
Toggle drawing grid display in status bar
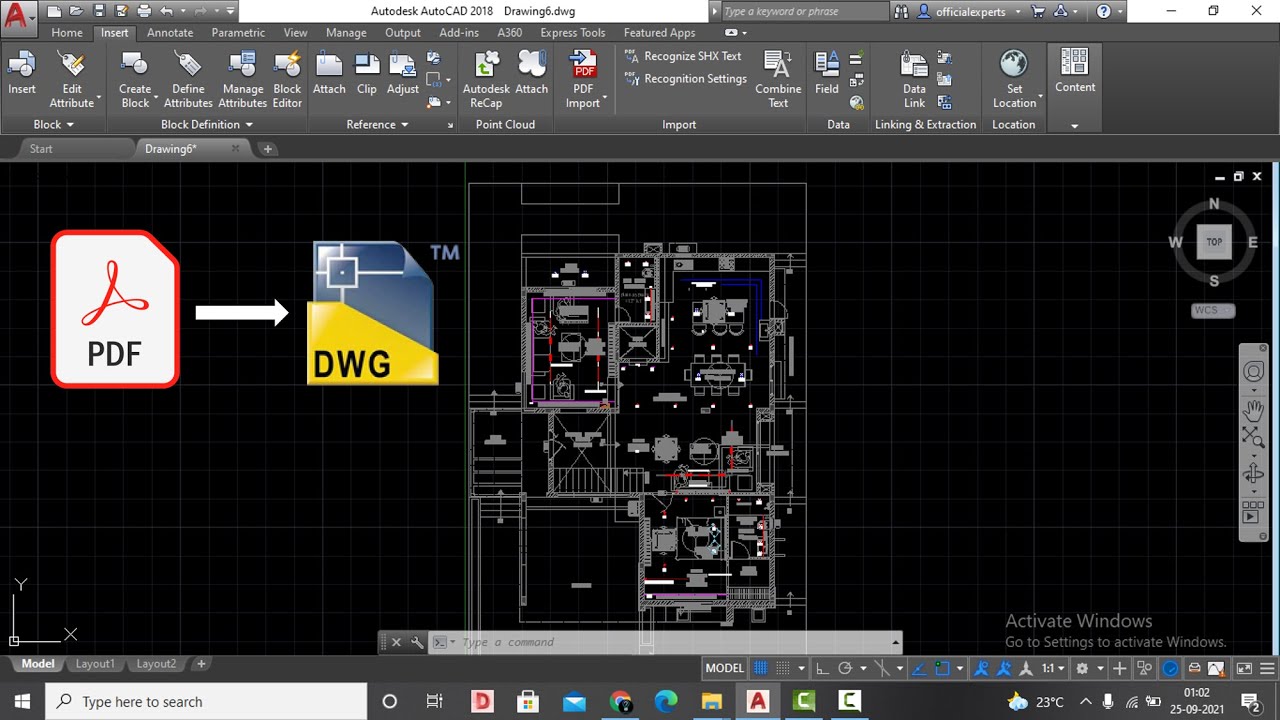[761, 668]
